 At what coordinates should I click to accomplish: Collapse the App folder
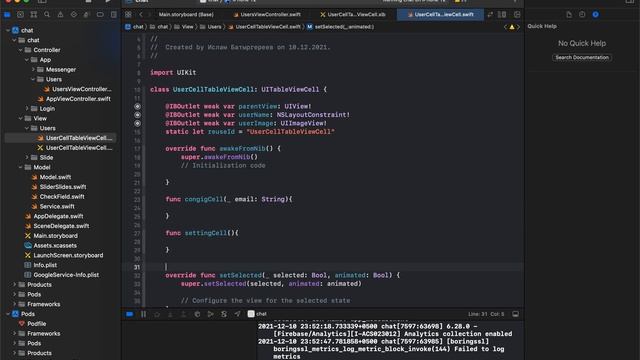[27, 60]
